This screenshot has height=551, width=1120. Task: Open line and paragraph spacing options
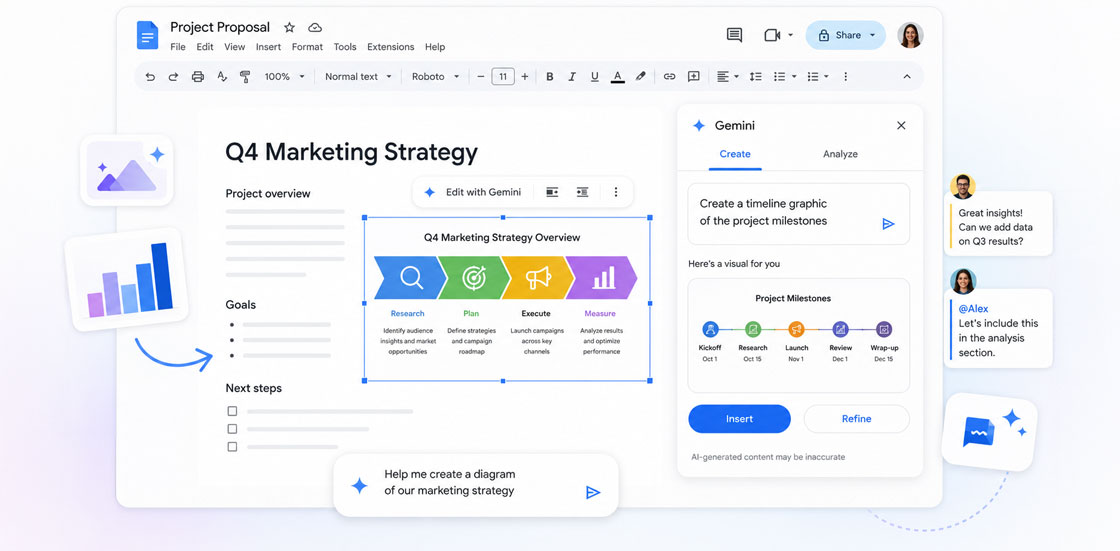point(756,76)
